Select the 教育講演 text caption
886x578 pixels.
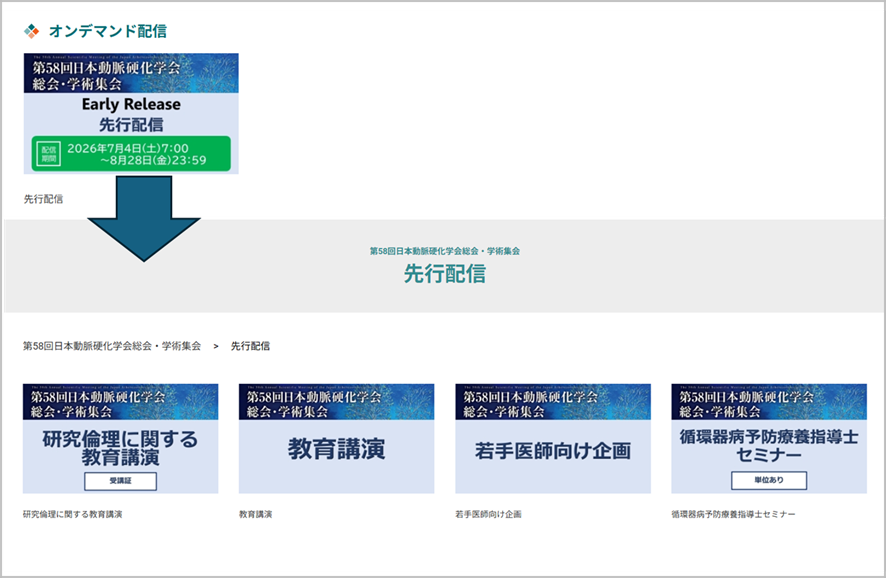pyautogui.click(x=255, y=514)
